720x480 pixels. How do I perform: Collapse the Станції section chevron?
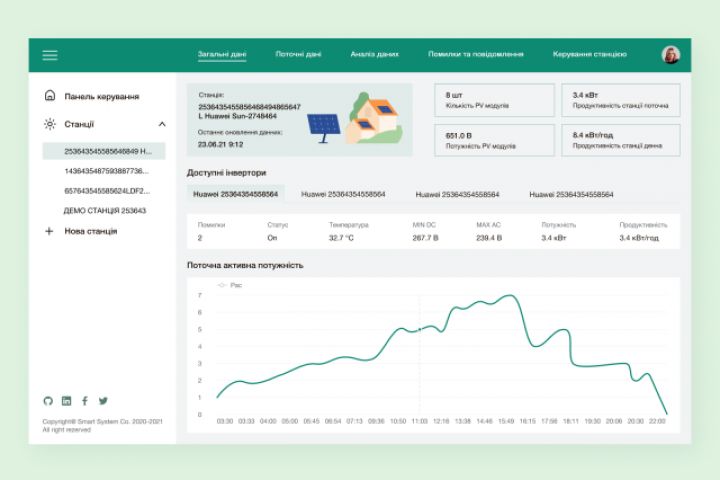tap(162, 124)
